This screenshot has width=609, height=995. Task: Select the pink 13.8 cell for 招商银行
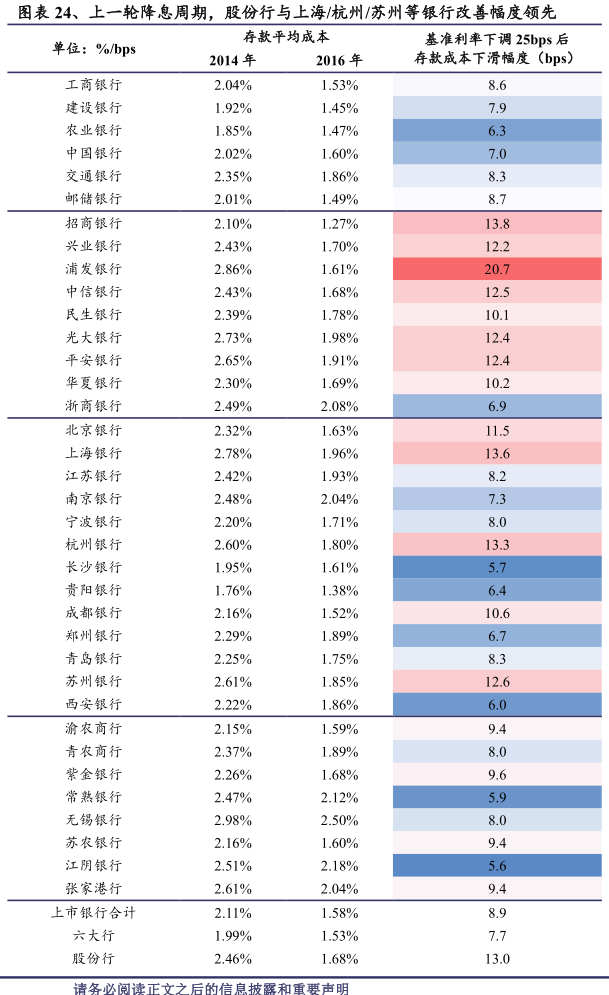(497, 223)
